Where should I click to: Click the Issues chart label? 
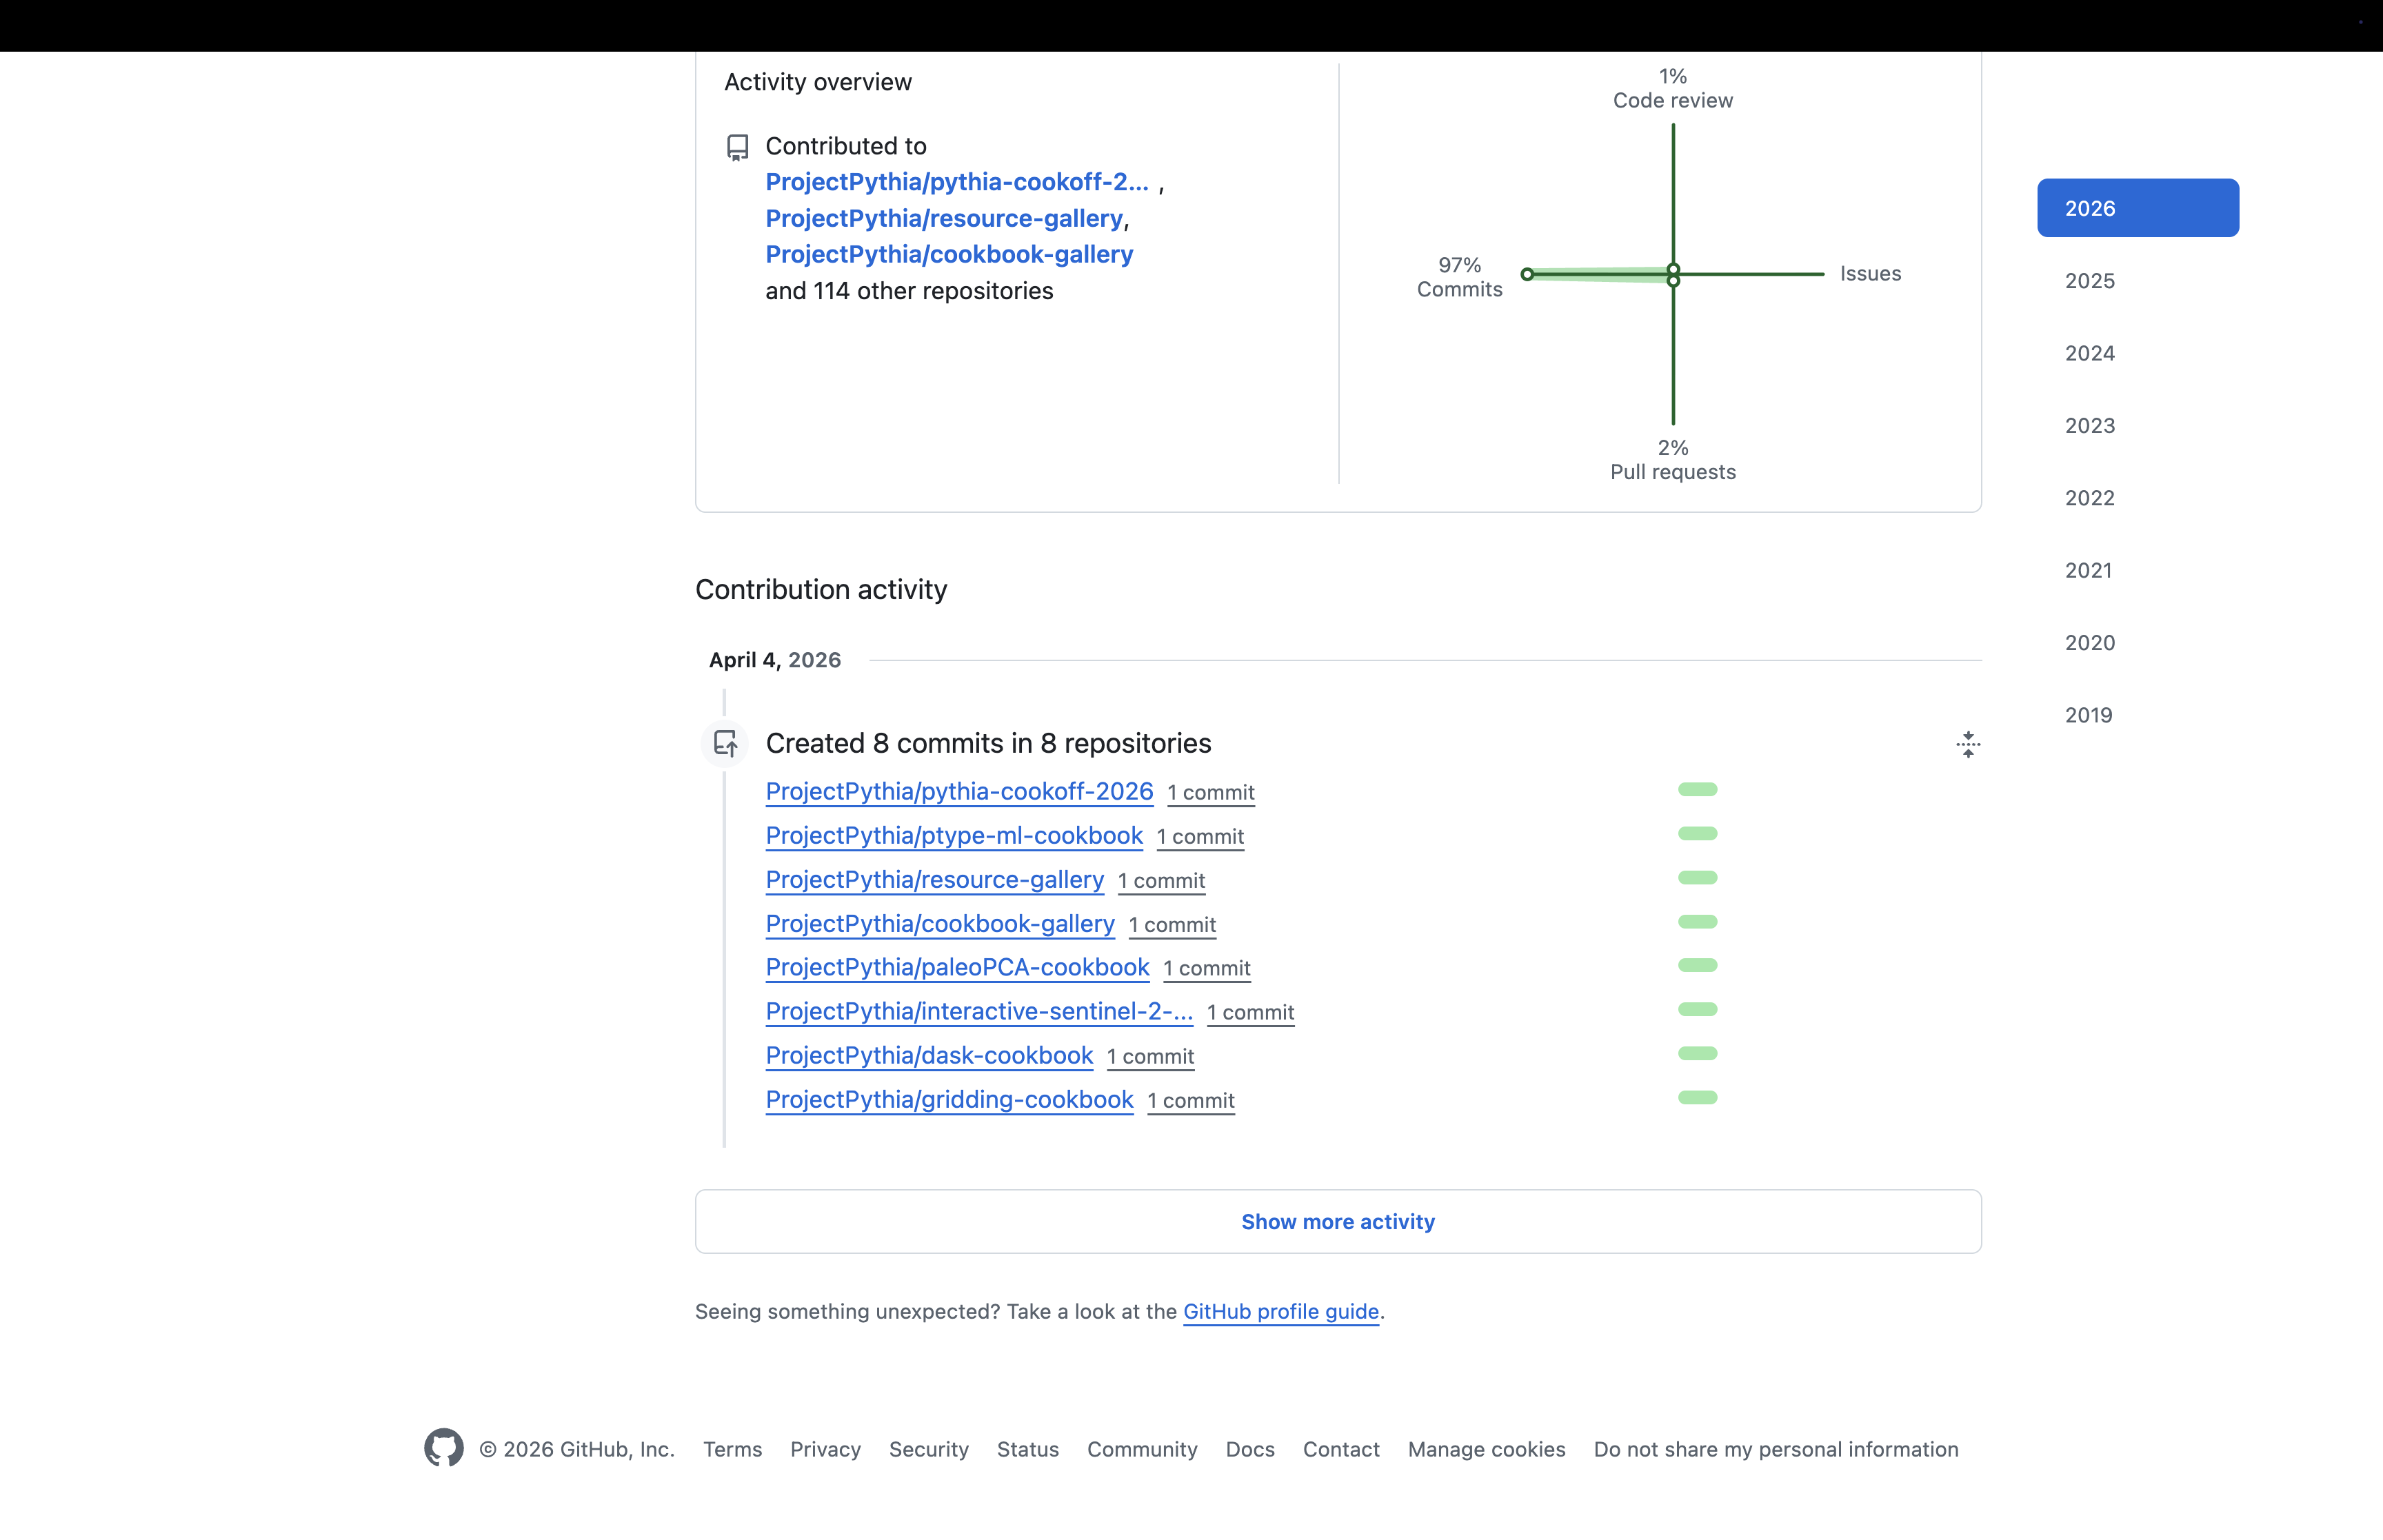tap(1870, 273)
